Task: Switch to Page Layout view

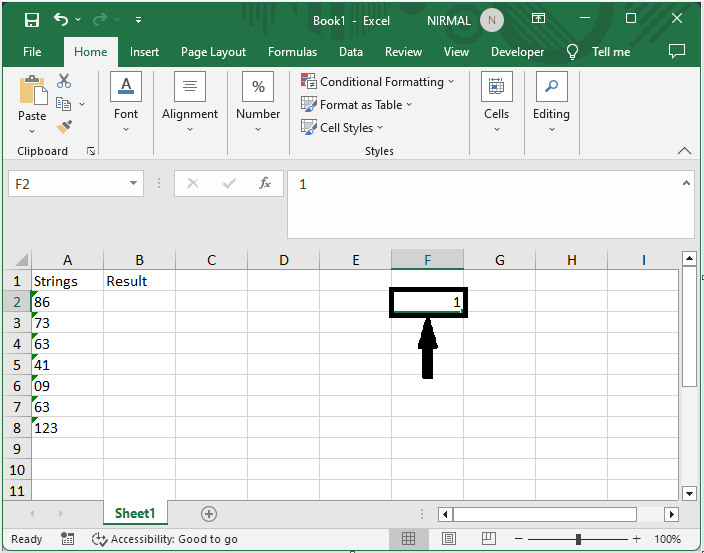Action: click(449, 538)
